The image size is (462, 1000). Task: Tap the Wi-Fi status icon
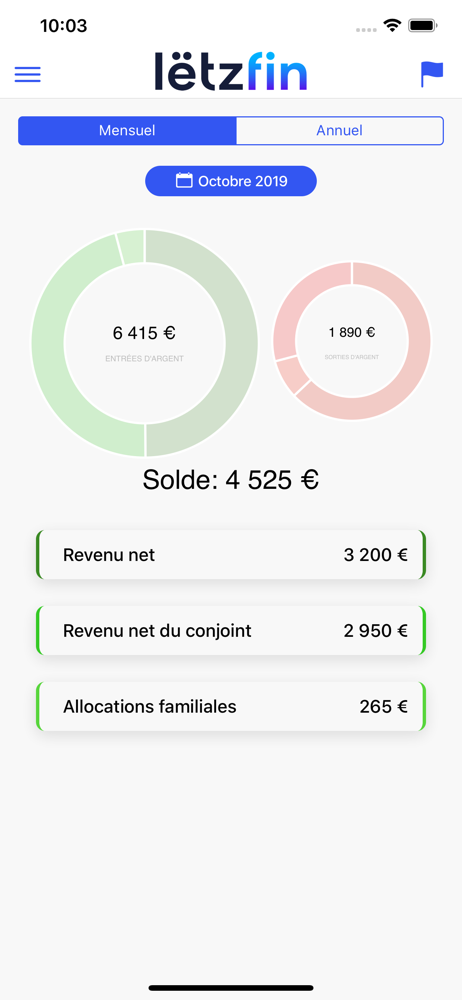click(x=391, y=26)
